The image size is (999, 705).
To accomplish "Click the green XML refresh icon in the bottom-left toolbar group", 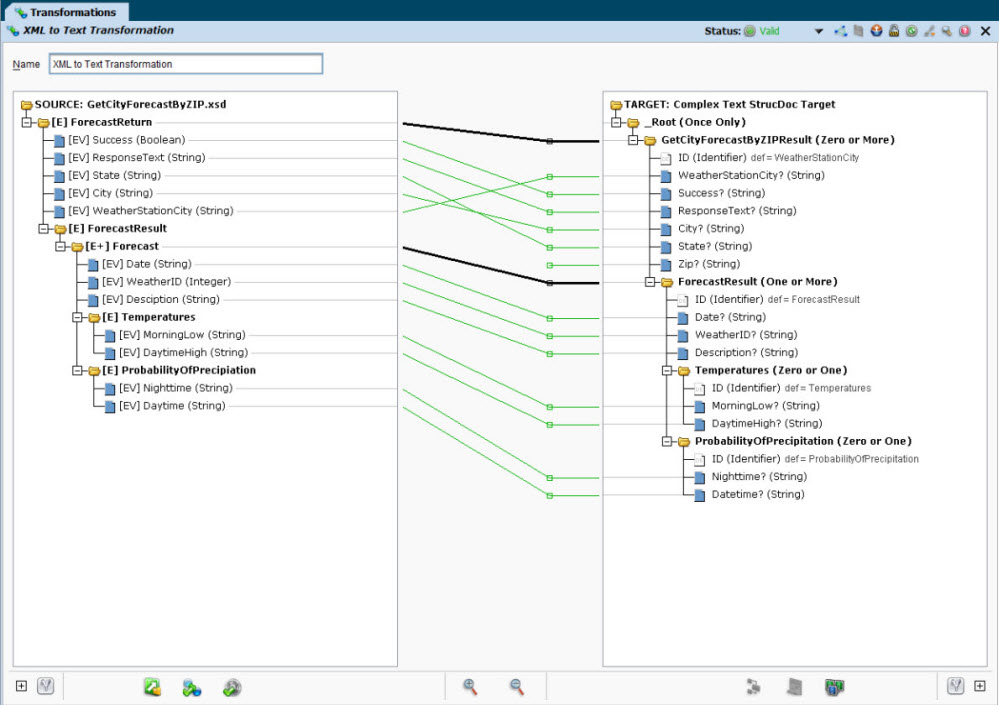I will (152, 688).
